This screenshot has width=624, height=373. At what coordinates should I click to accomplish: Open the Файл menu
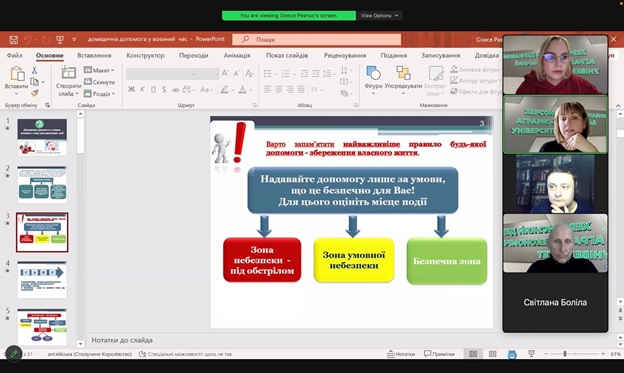(14, 55)
